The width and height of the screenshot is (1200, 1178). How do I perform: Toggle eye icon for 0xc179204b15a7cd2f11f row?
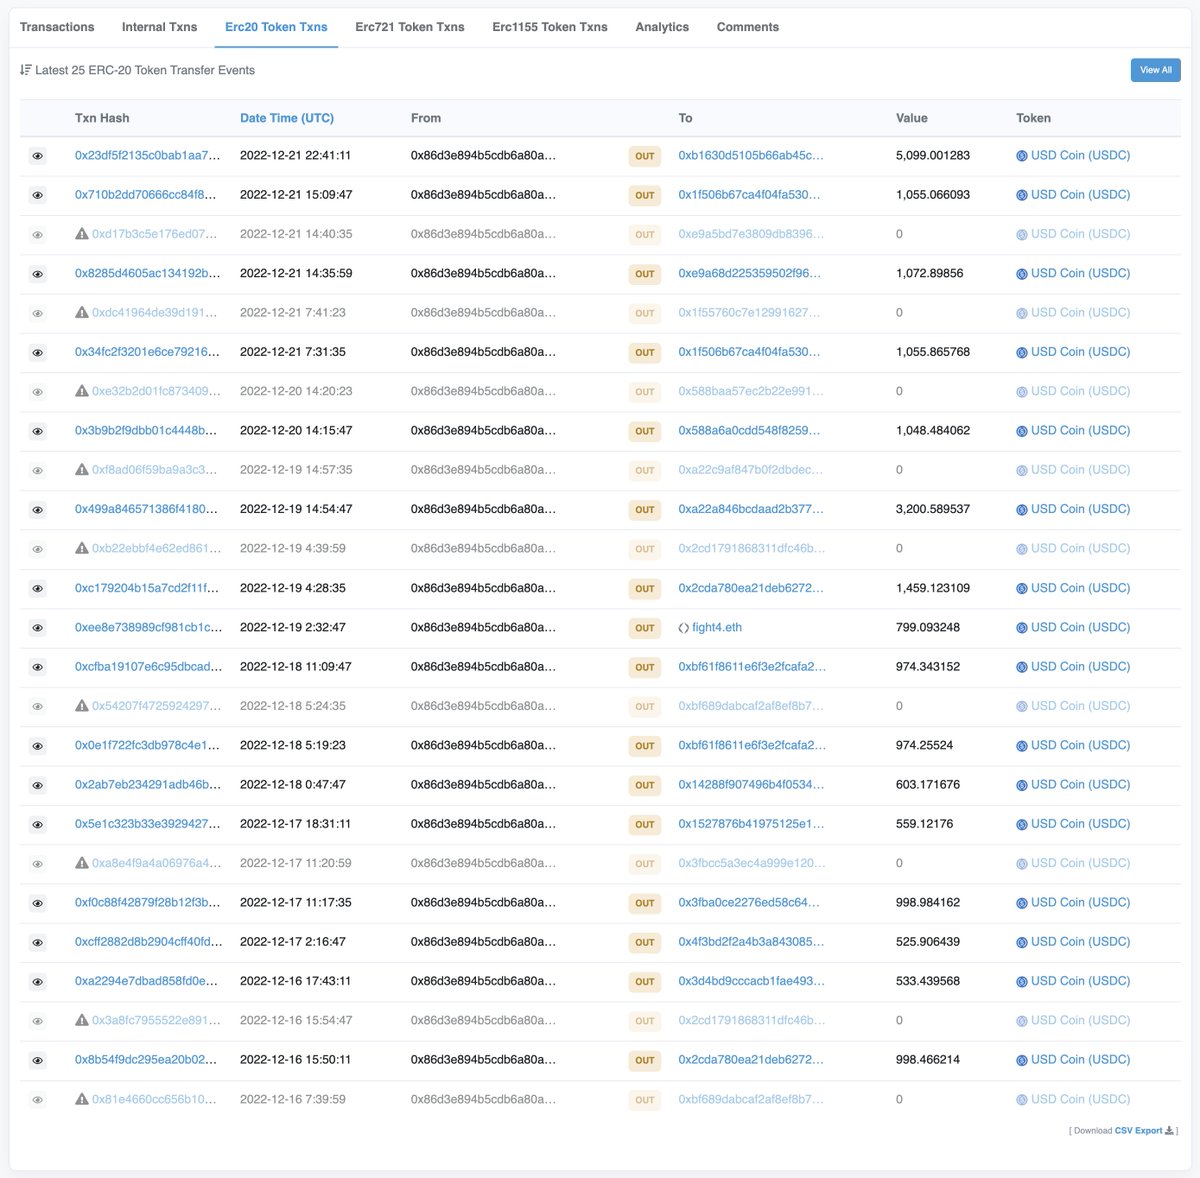(x=37, y=589)
